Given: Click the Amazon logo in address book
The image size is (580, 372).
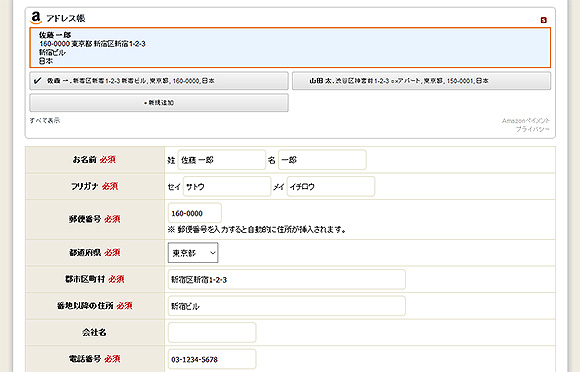Looking at the screenshot, I should 36,18.
